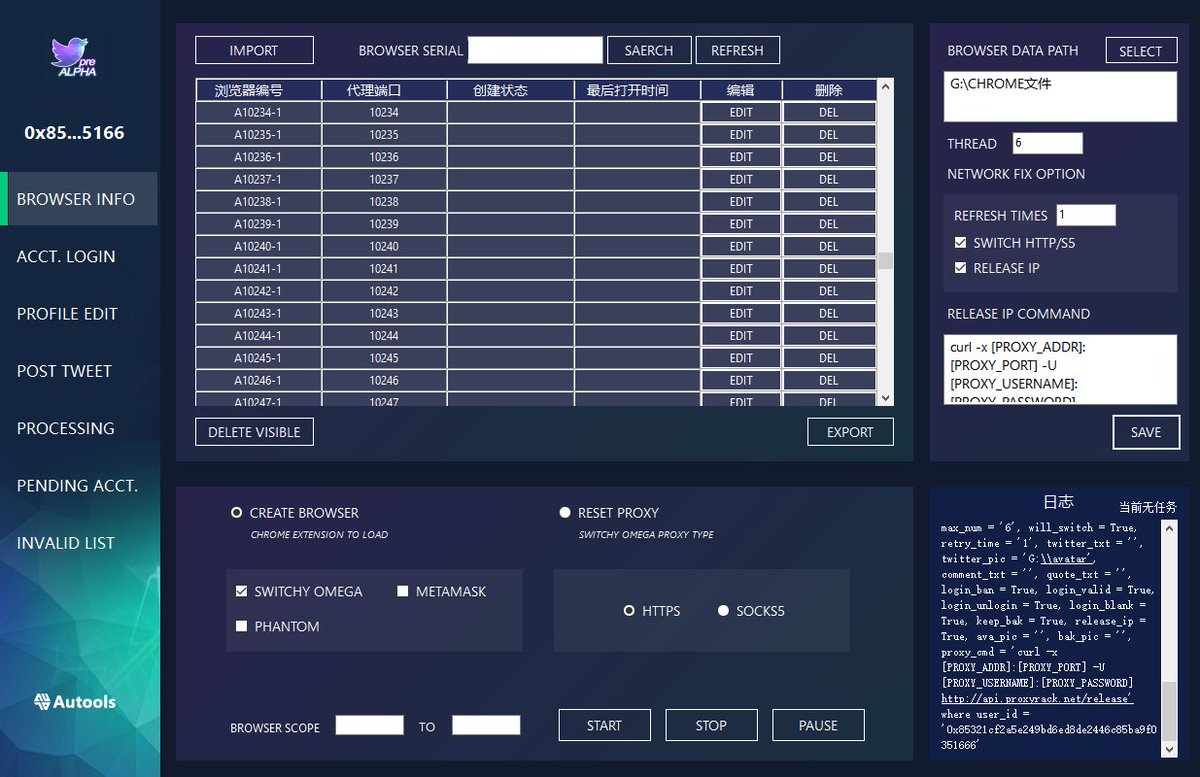
Task: Click table scrollbar down arrow
Action: coord(885,397)
